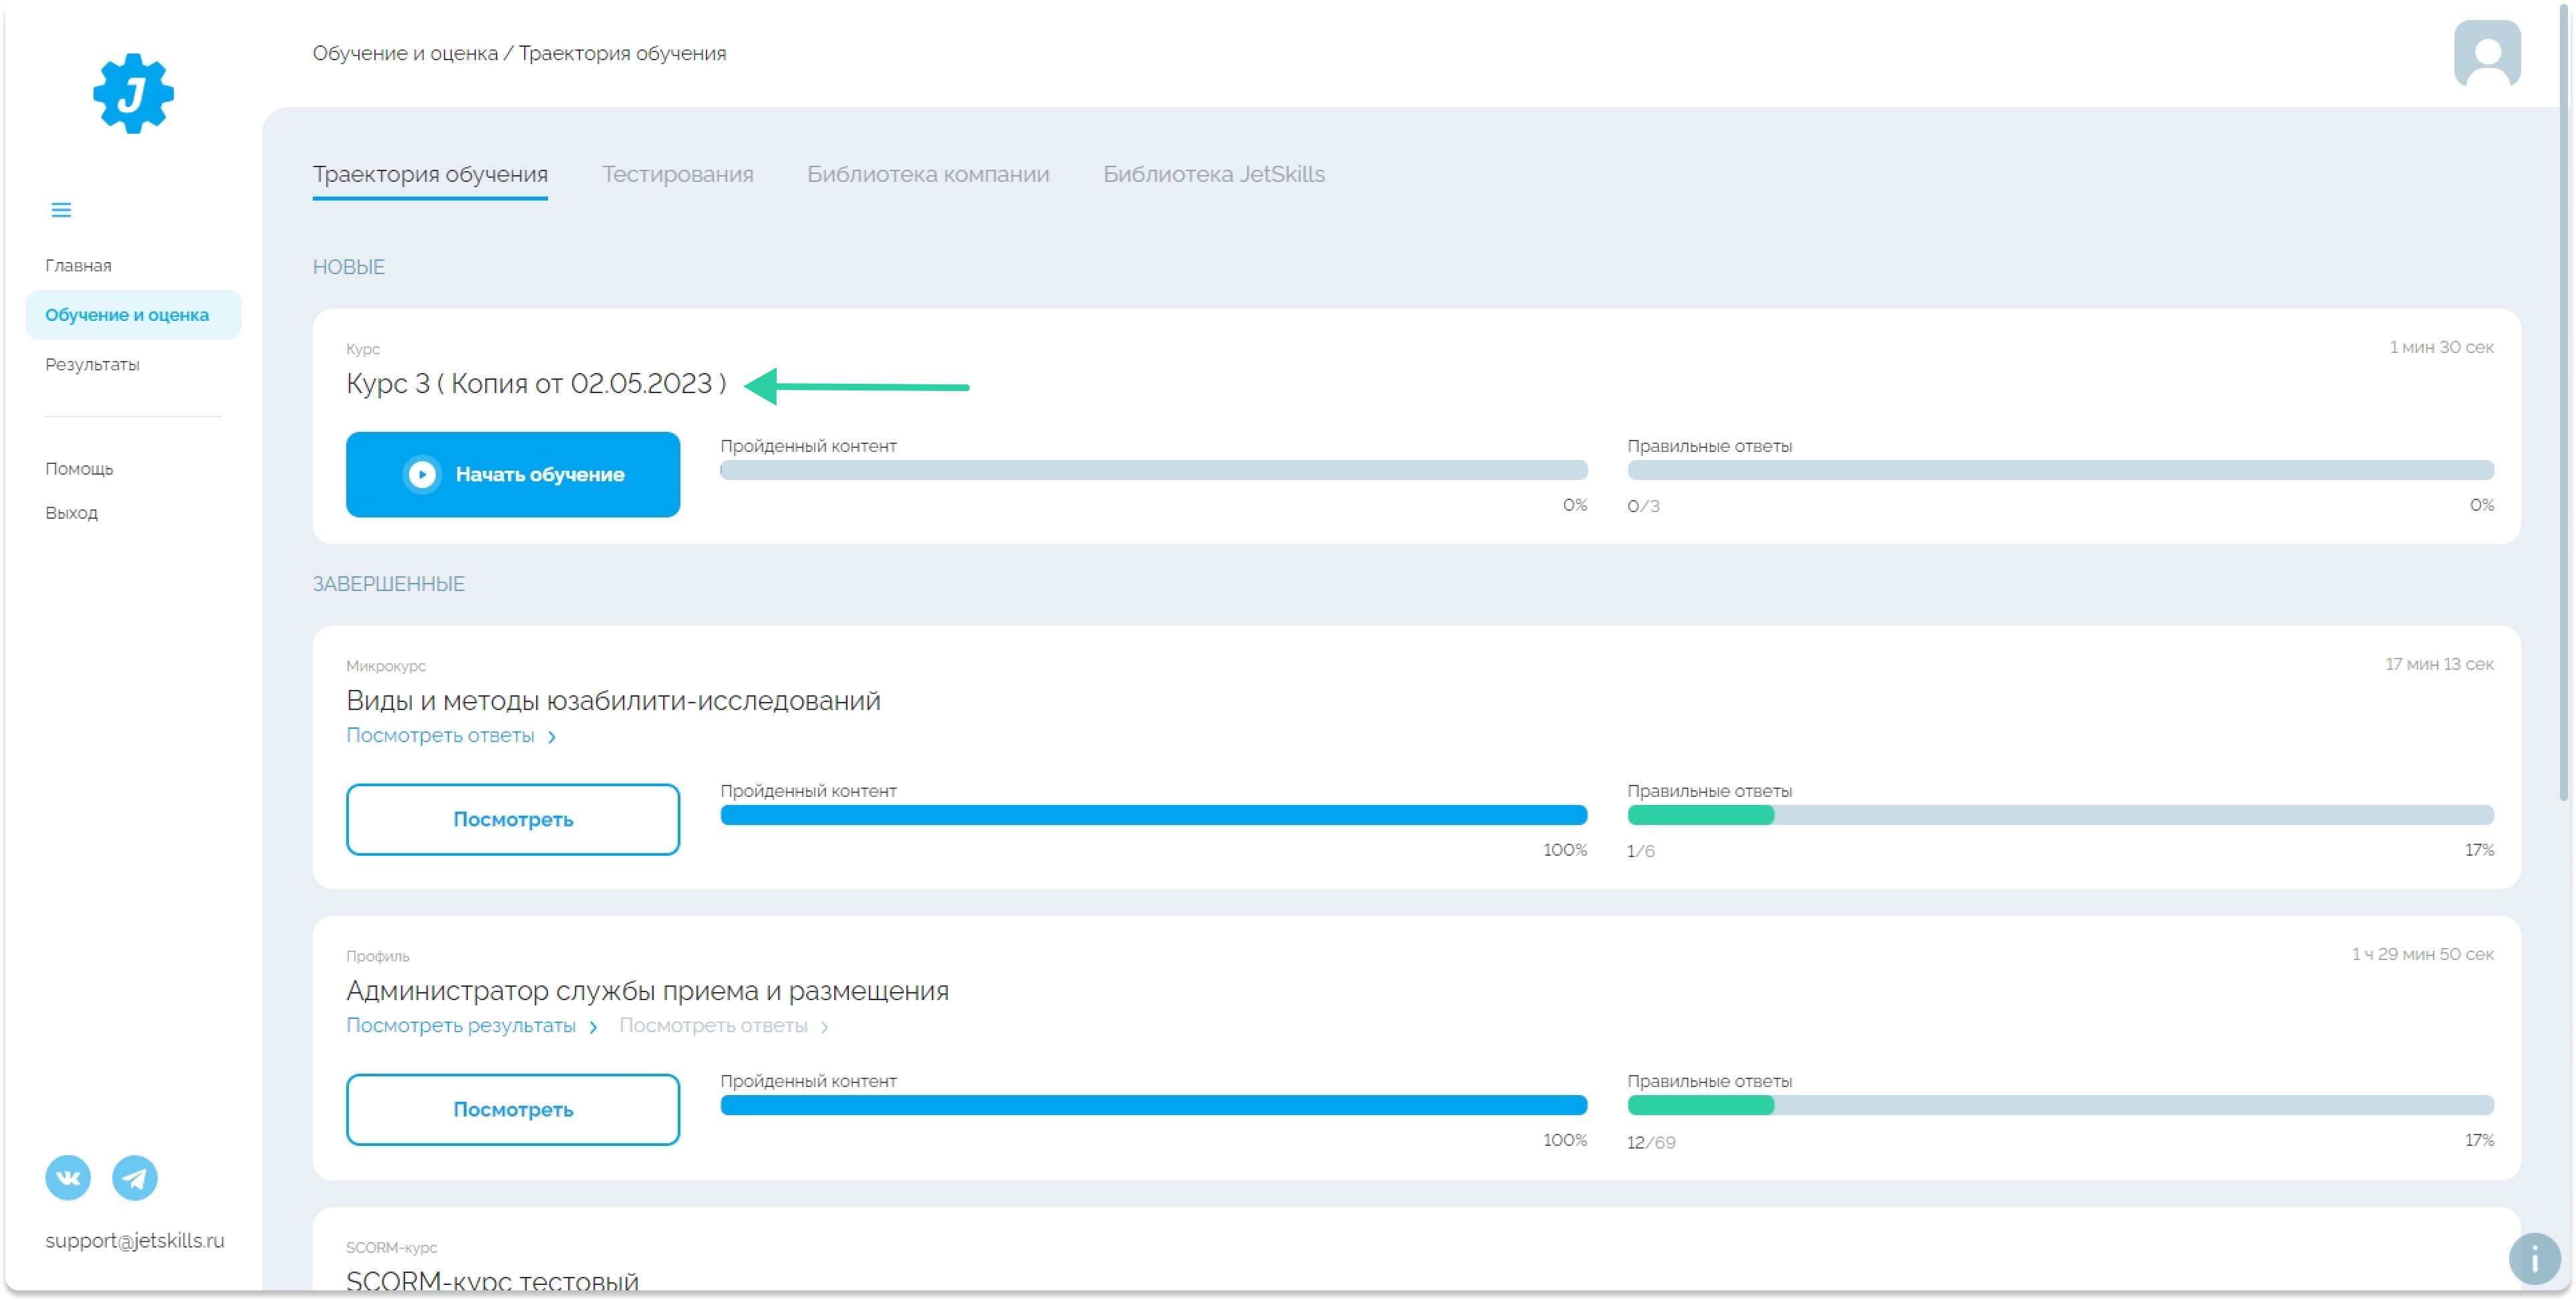Open the VK social link

click(x=68, y=1178)
